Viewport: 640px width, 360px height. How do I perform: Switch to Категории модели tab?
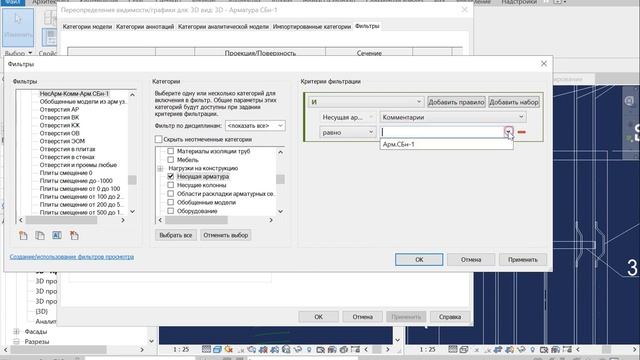point(87,27)
